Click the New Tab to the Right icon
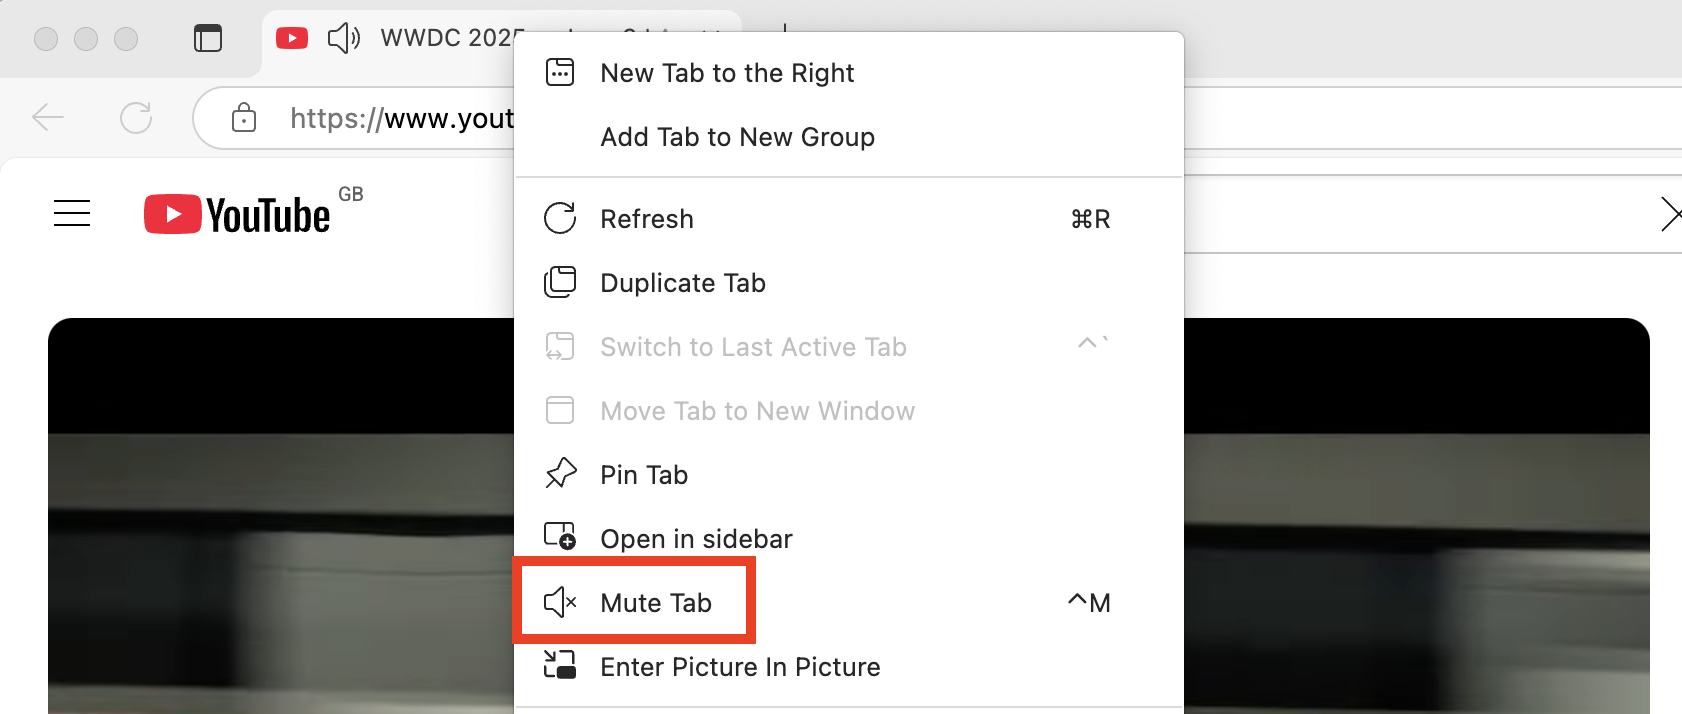 (x=561, y=71)
